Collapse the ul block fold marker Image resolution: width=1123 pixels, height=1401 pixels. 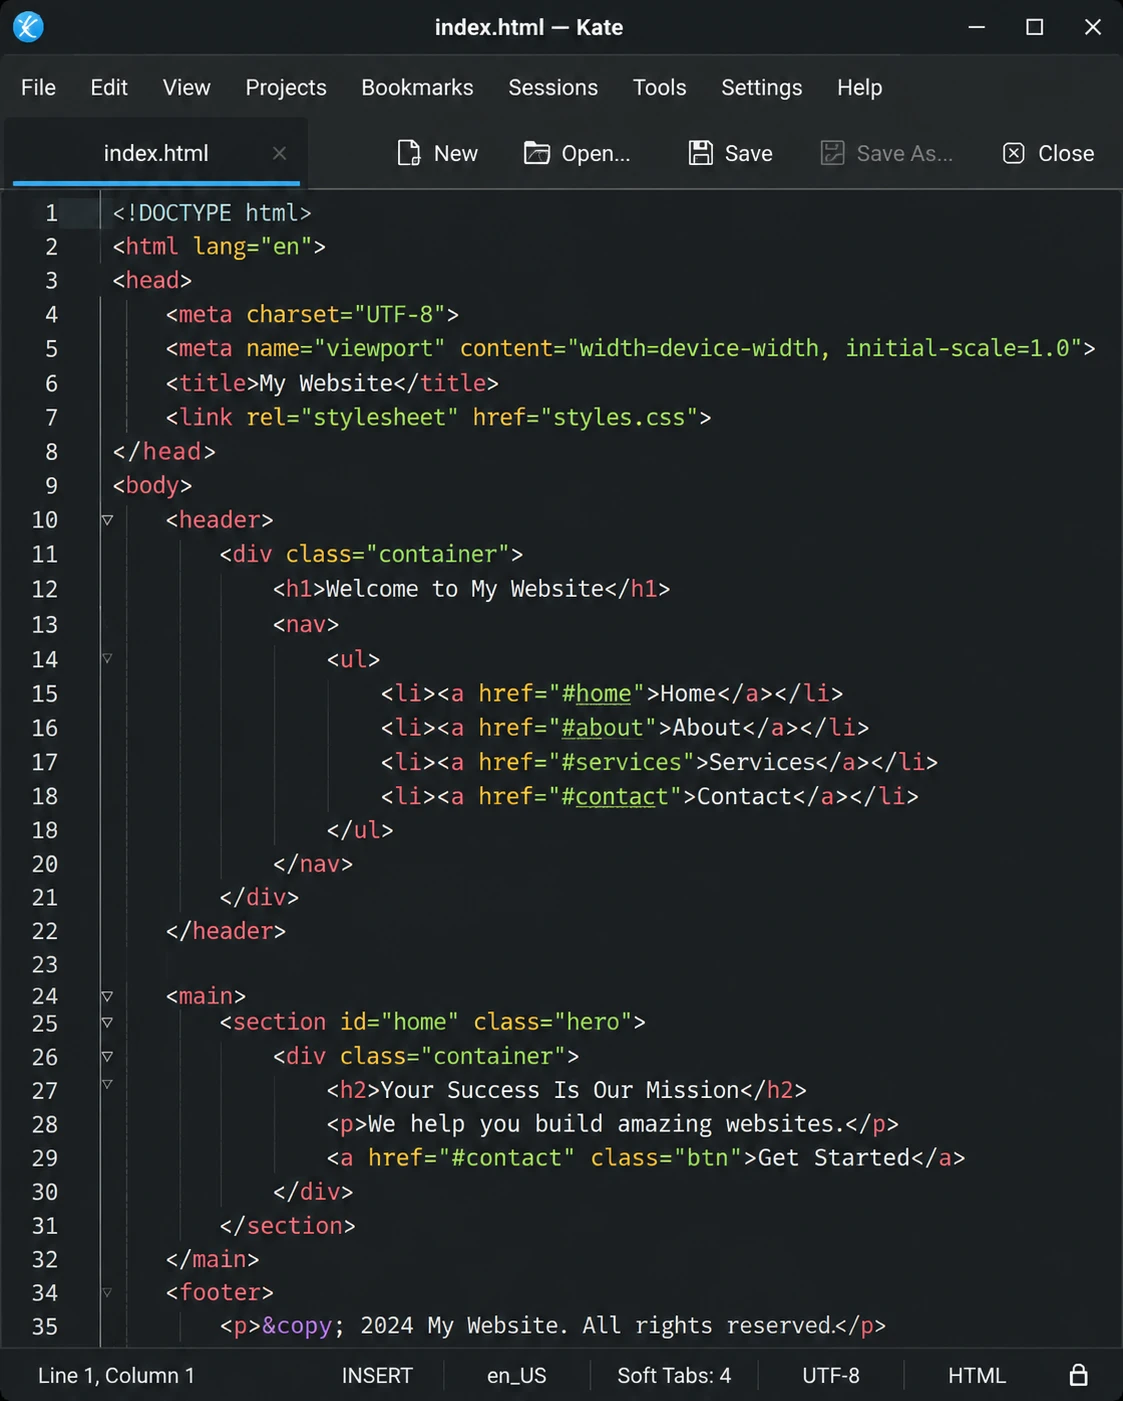tap(107, 659)
